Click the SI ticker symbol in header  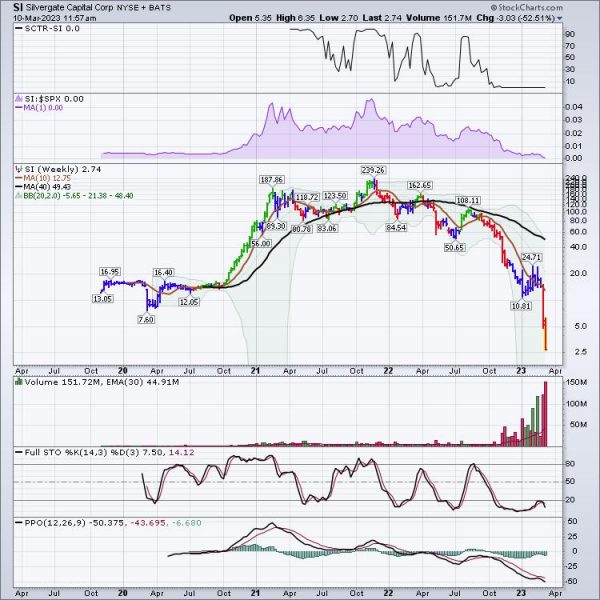[x=18, y=7]
